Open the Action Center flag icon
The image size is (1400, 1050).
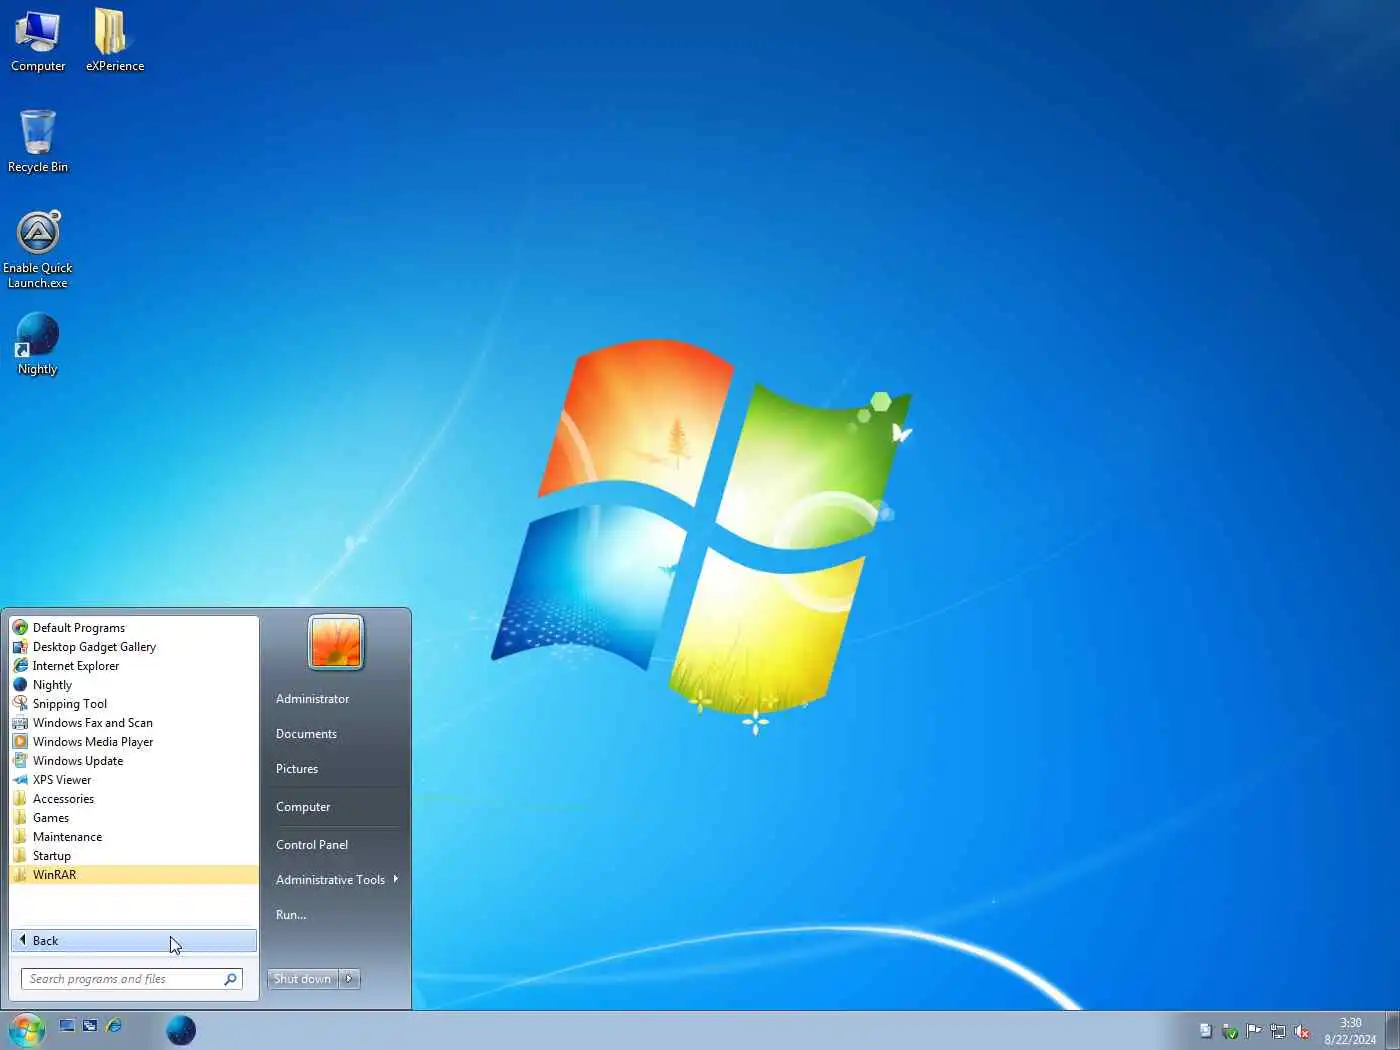1254,1030
